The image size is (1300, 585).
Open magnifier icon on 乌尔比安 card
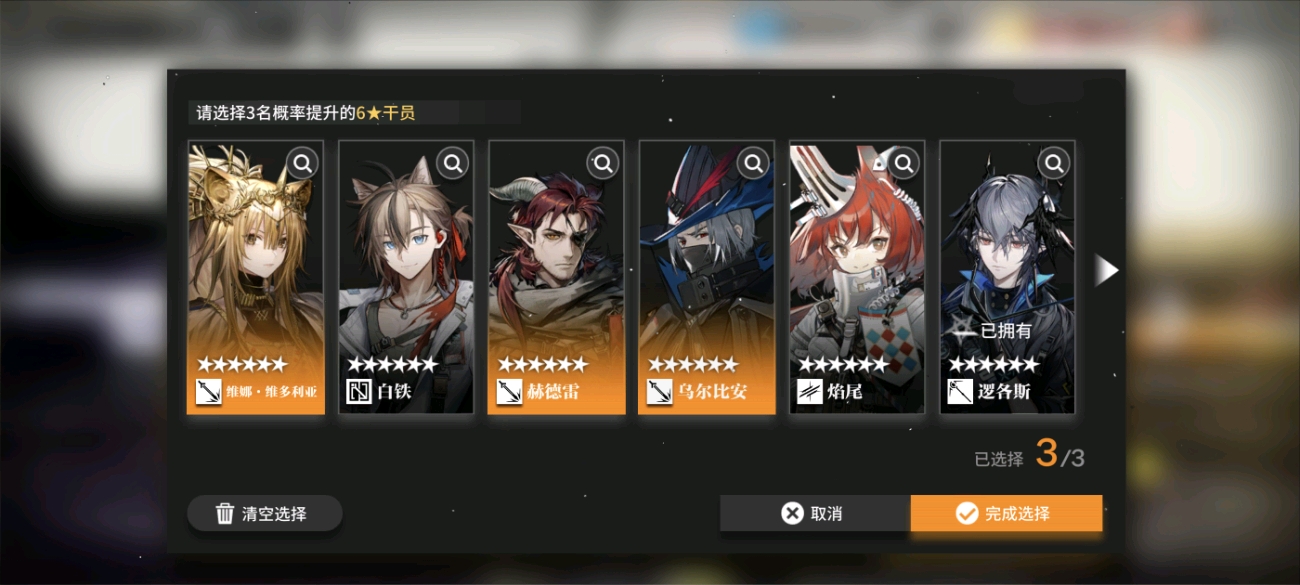tap(753, 162)
